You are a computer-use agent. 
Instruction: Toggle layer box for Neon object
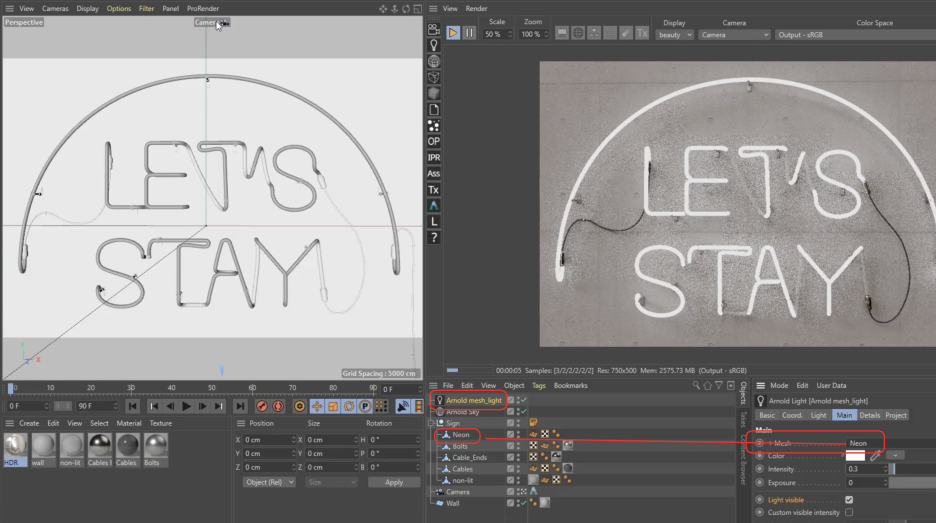point(510,435)
